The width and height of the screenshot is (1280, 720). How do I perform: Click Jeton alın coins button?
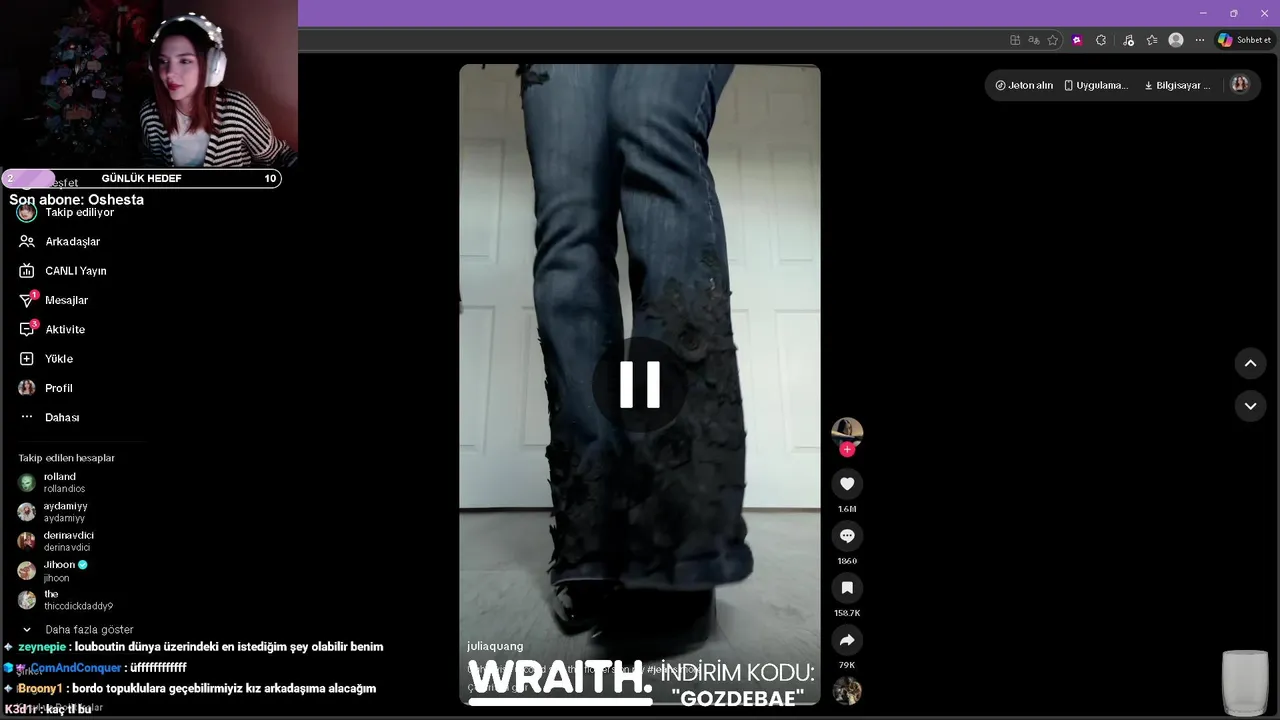coord(1024,85)
